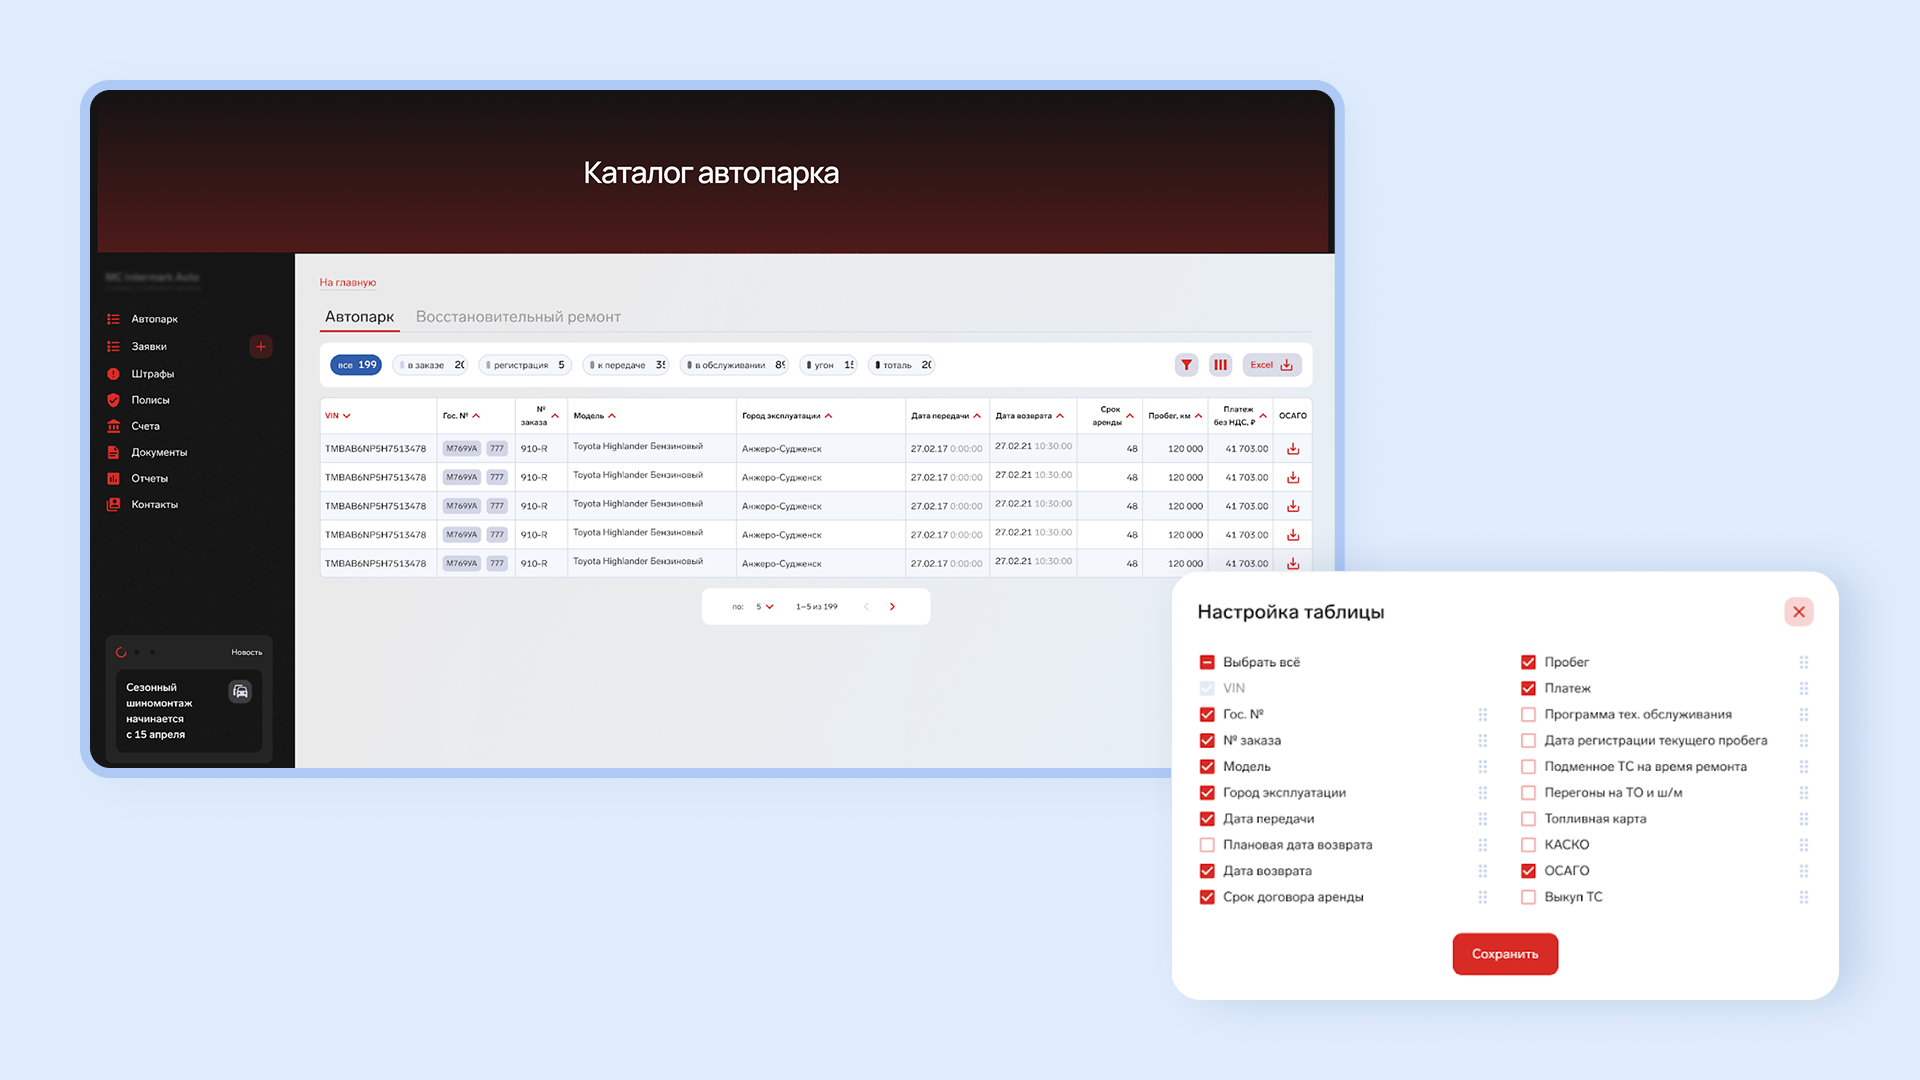Image resolution: width=1920 pixels, height=1080 pixels.
Task: Sort by the VIN column chevron
Action: coord(347,416)
